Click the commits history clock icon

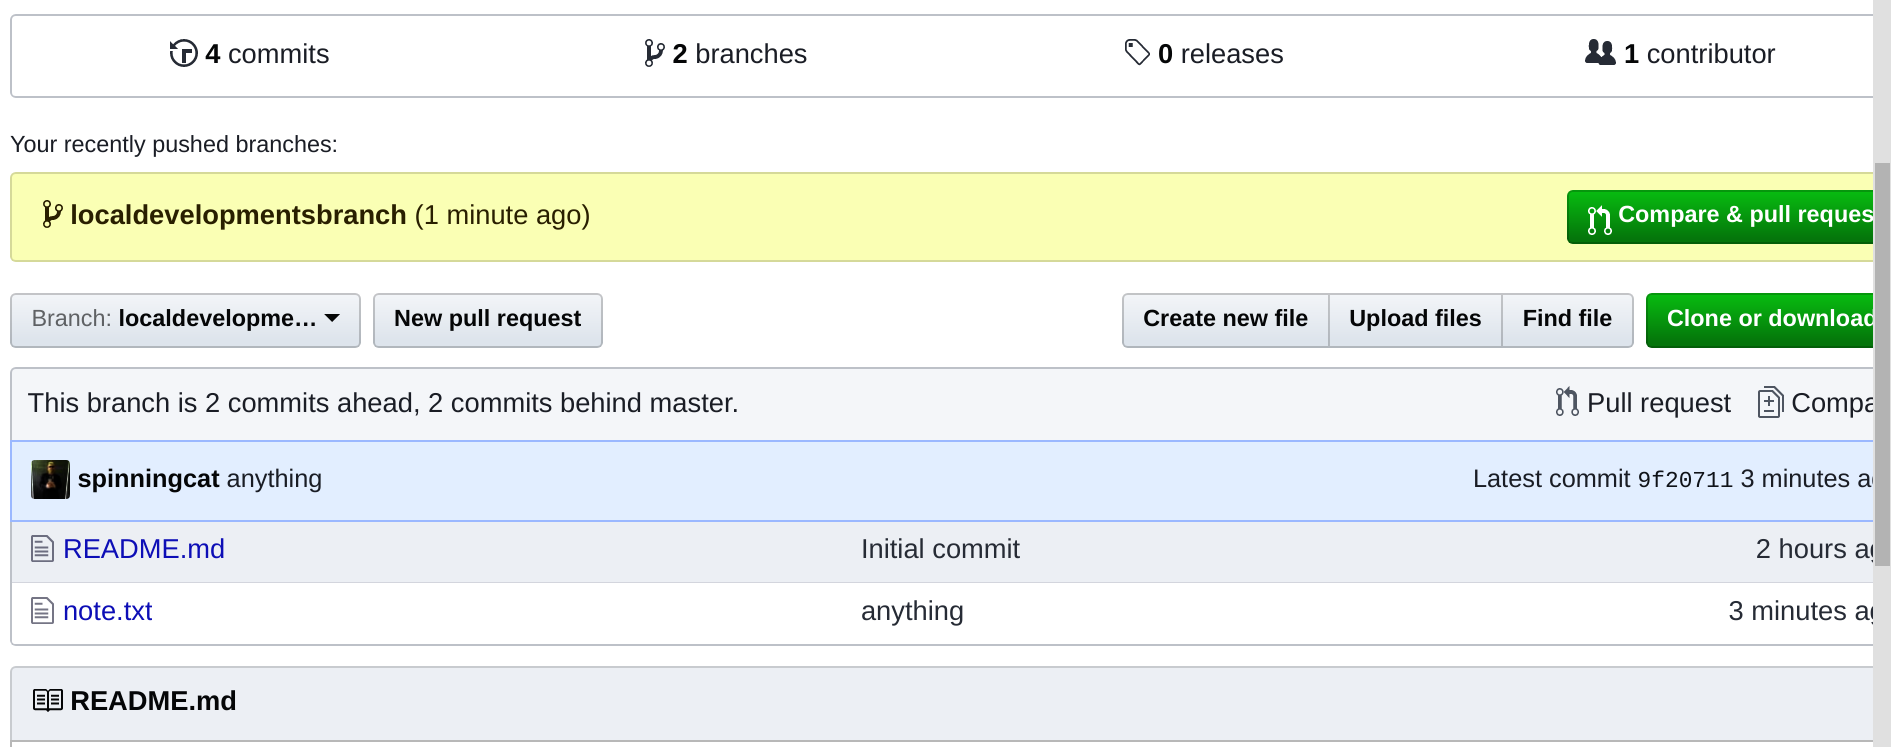pyautogui.click(x=183, y=53)
